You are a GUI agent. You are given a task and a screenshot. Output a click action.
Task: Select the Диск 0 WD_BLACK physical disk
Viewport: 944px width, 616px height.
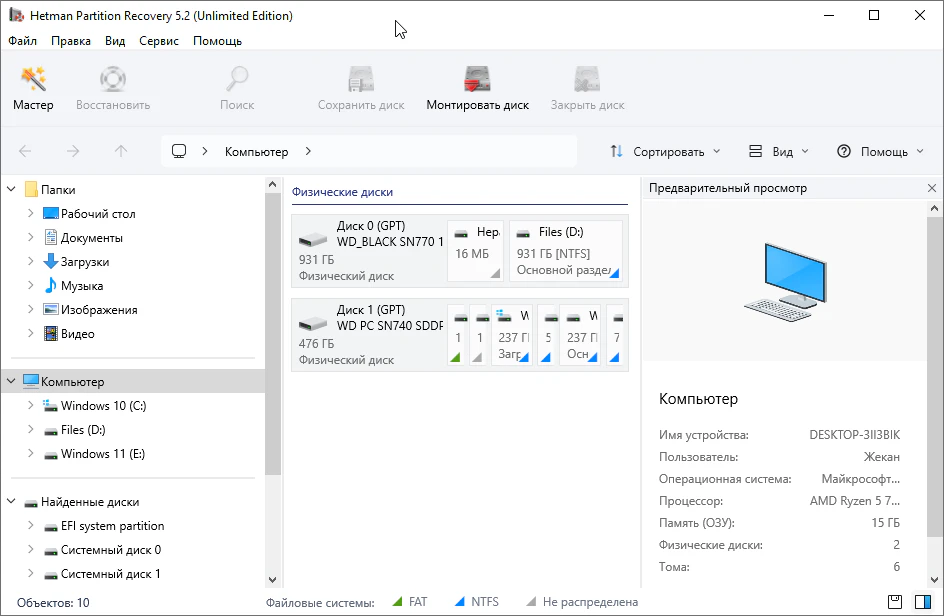(x=368, y=250)
